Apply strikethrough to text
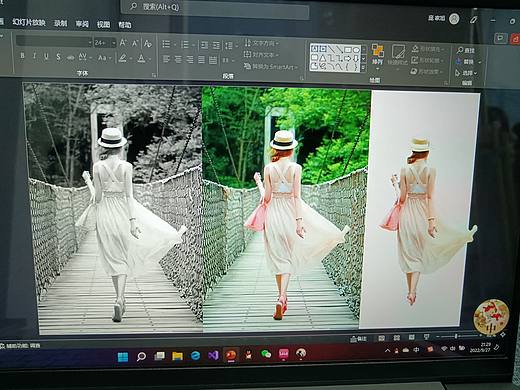The image size is (520, 390). pyautogui.click(x=70, y=57)
